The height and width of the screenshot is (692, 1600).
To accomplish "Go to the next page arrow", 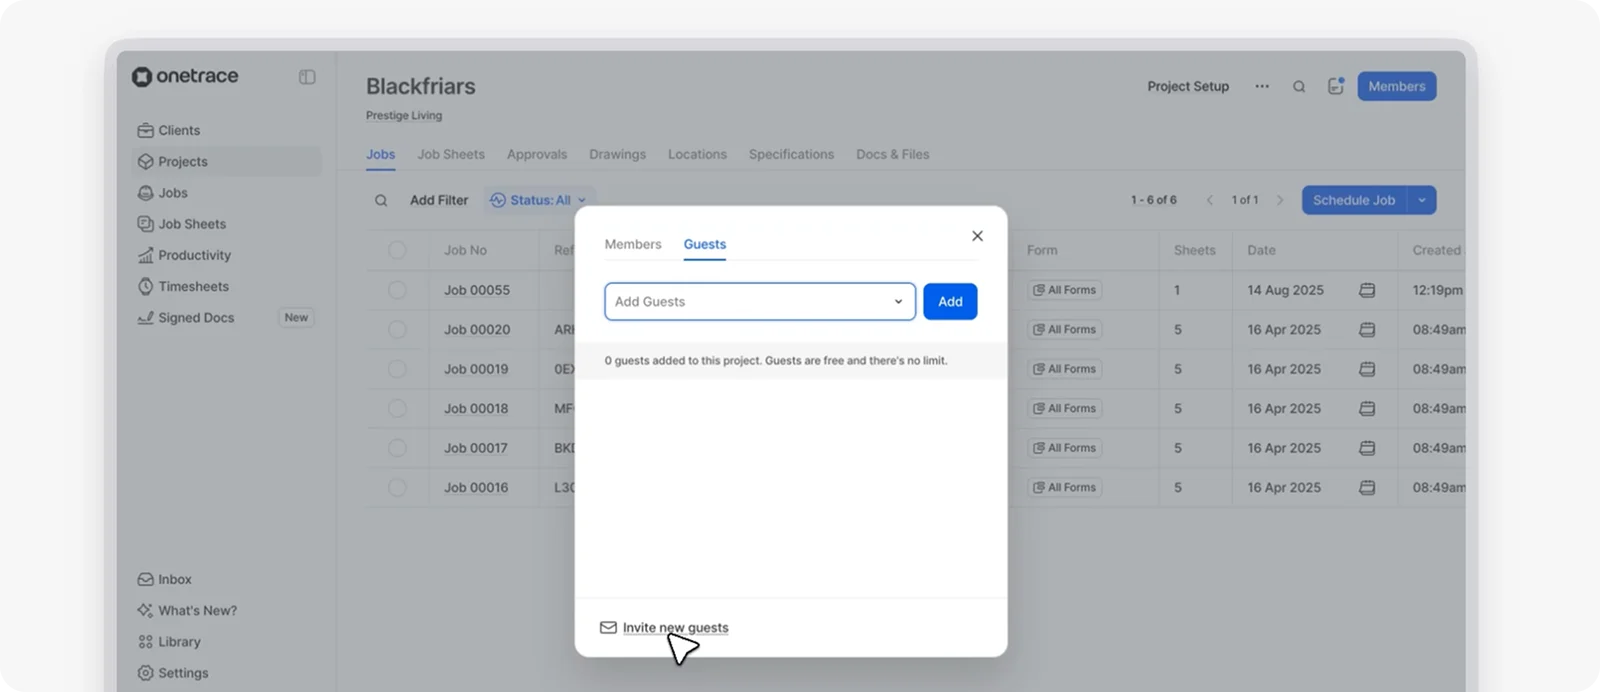I will point(1280,200).
